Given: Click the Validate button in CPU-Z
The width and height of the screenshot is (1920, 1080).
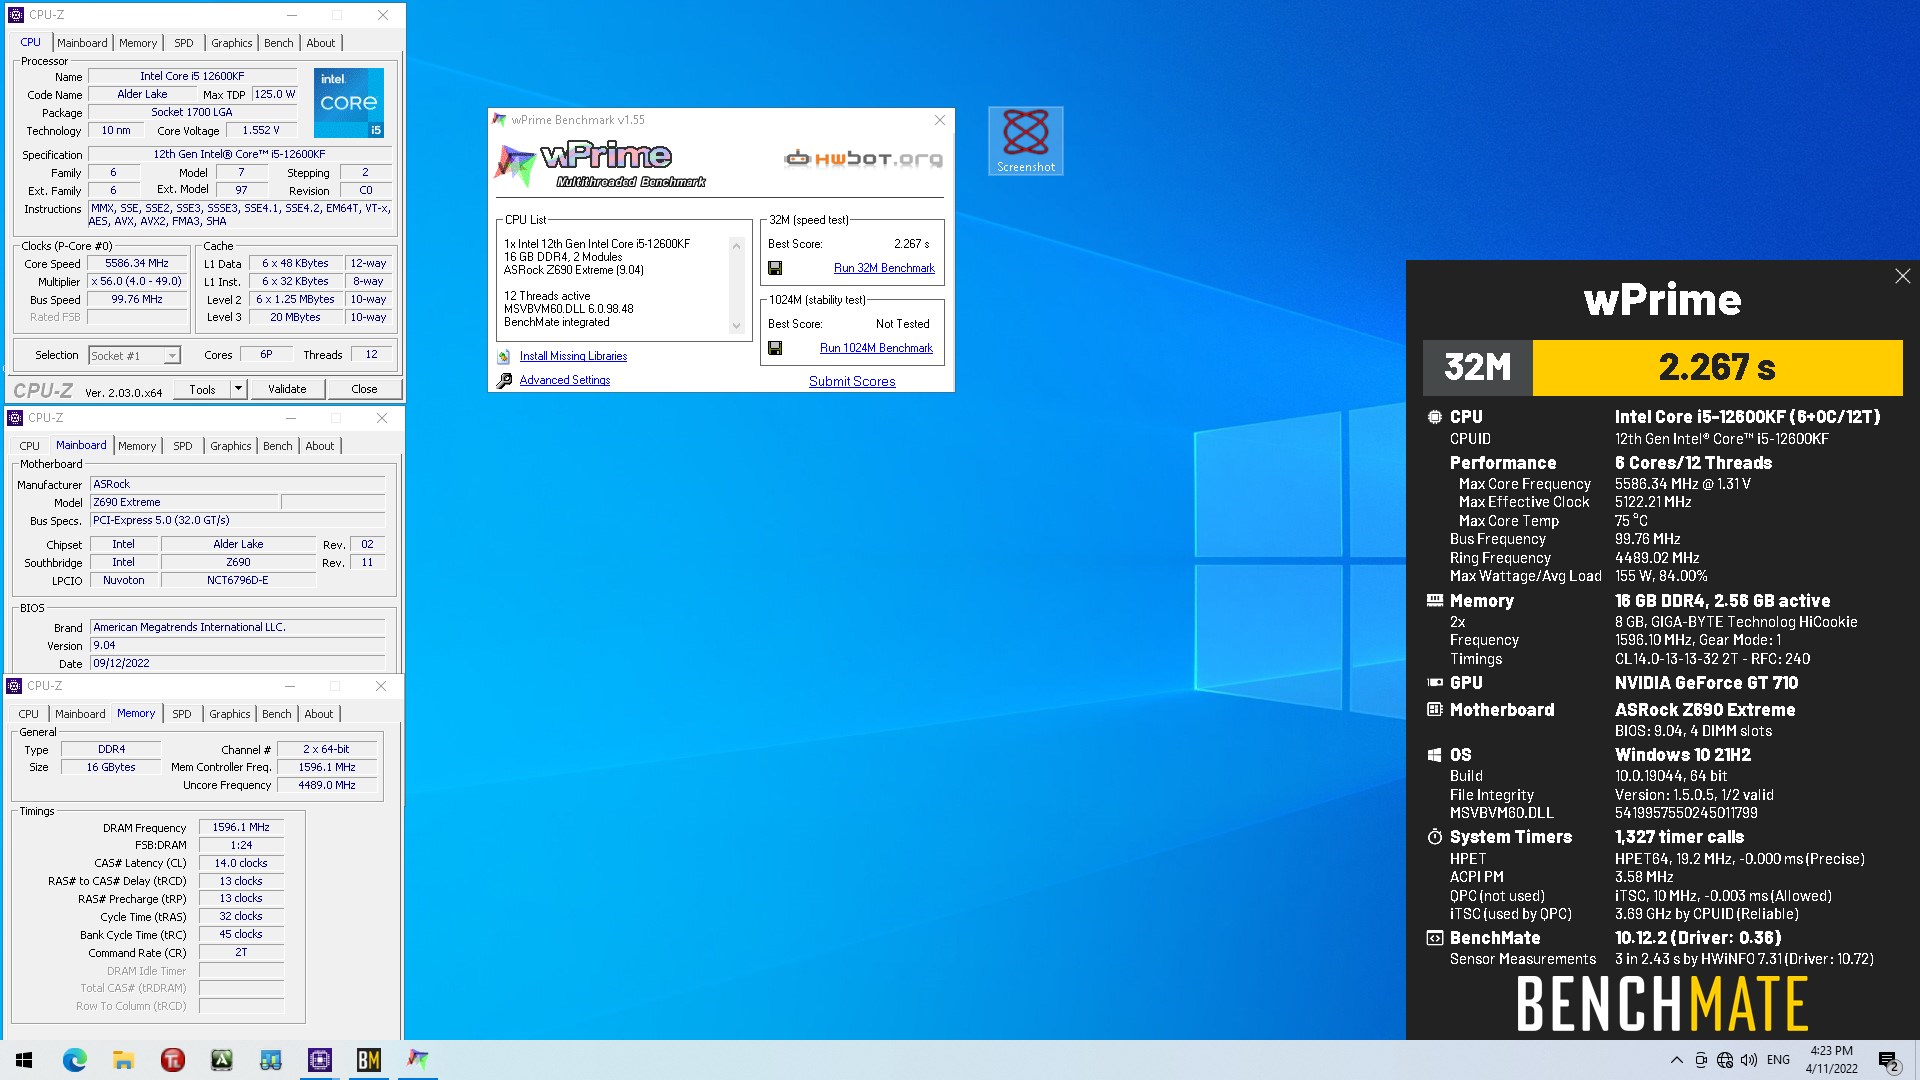Looking at the screenshot, I should [287, 389].
